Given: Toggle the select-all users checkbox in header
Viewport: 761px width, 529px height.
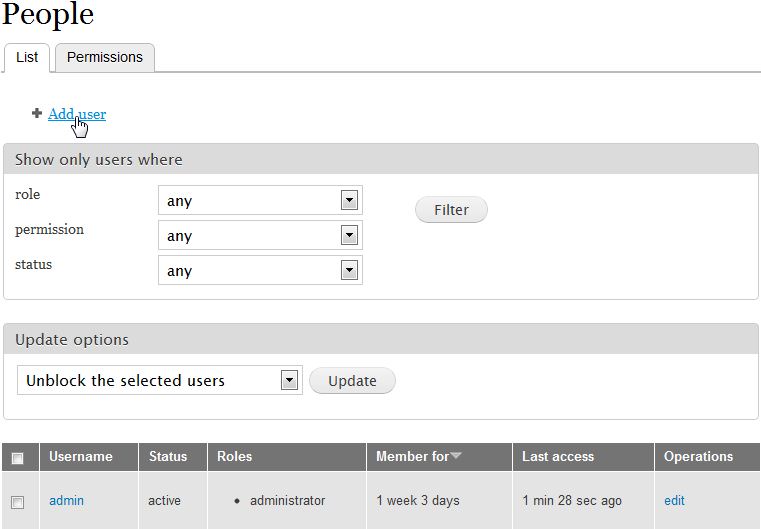Looking at the screenshot, I should (x=18, y=458).
